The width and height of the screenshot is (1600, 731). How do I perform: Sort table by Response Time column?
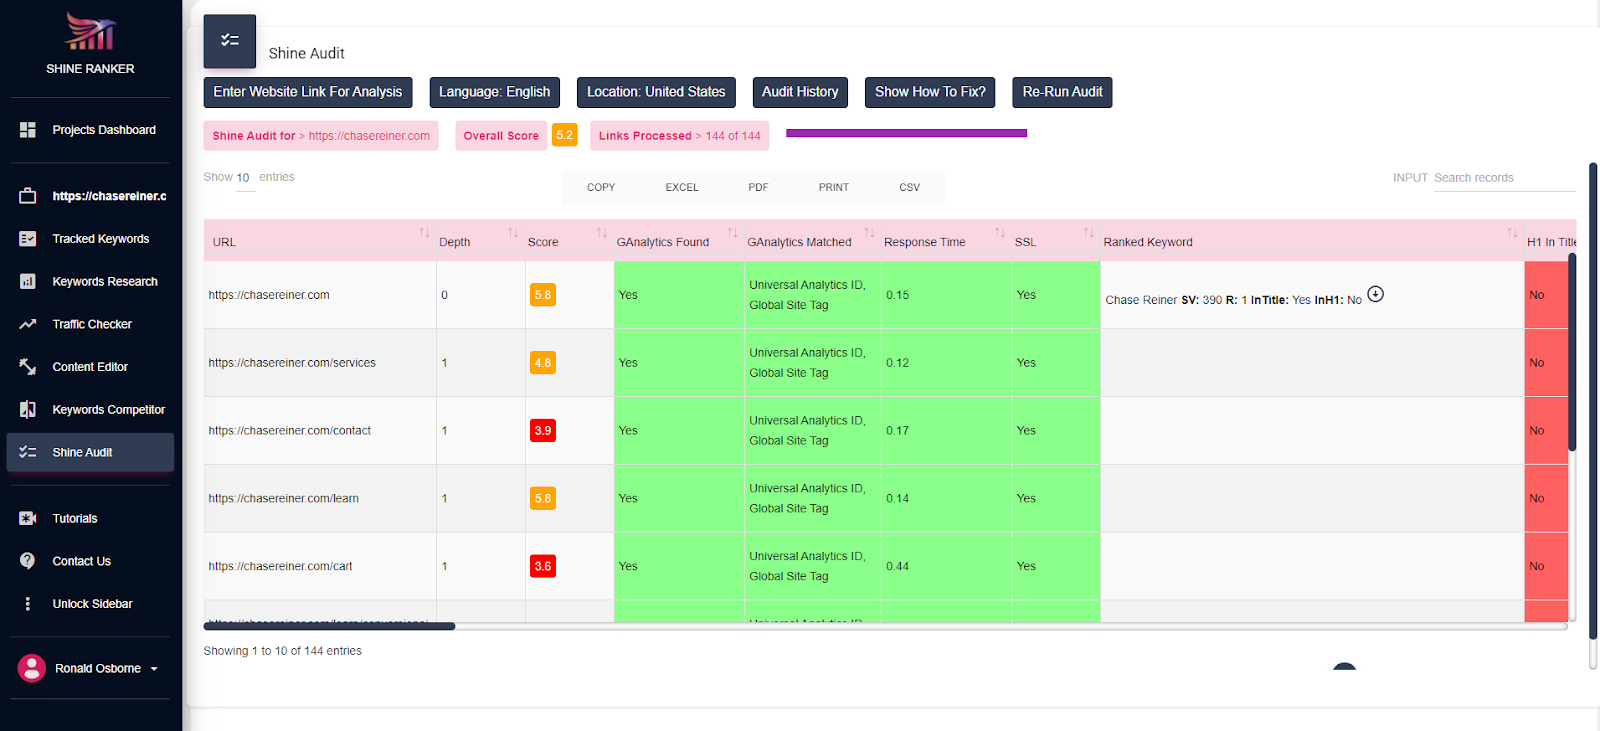pos(1000,233)
